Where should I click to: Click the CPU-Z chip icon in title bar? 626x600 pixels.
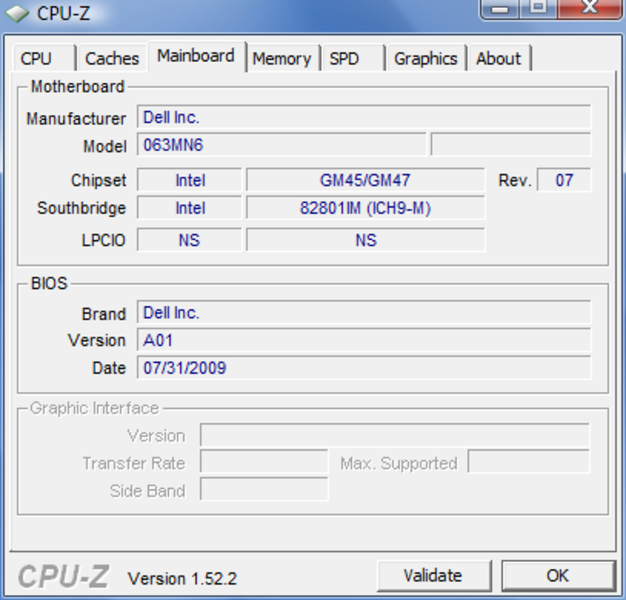[17, 14]
